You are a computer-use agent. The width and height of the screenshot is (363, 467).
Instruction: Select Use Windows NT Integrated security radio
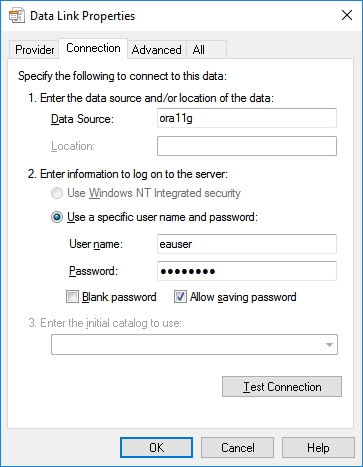tap(57, 193)
